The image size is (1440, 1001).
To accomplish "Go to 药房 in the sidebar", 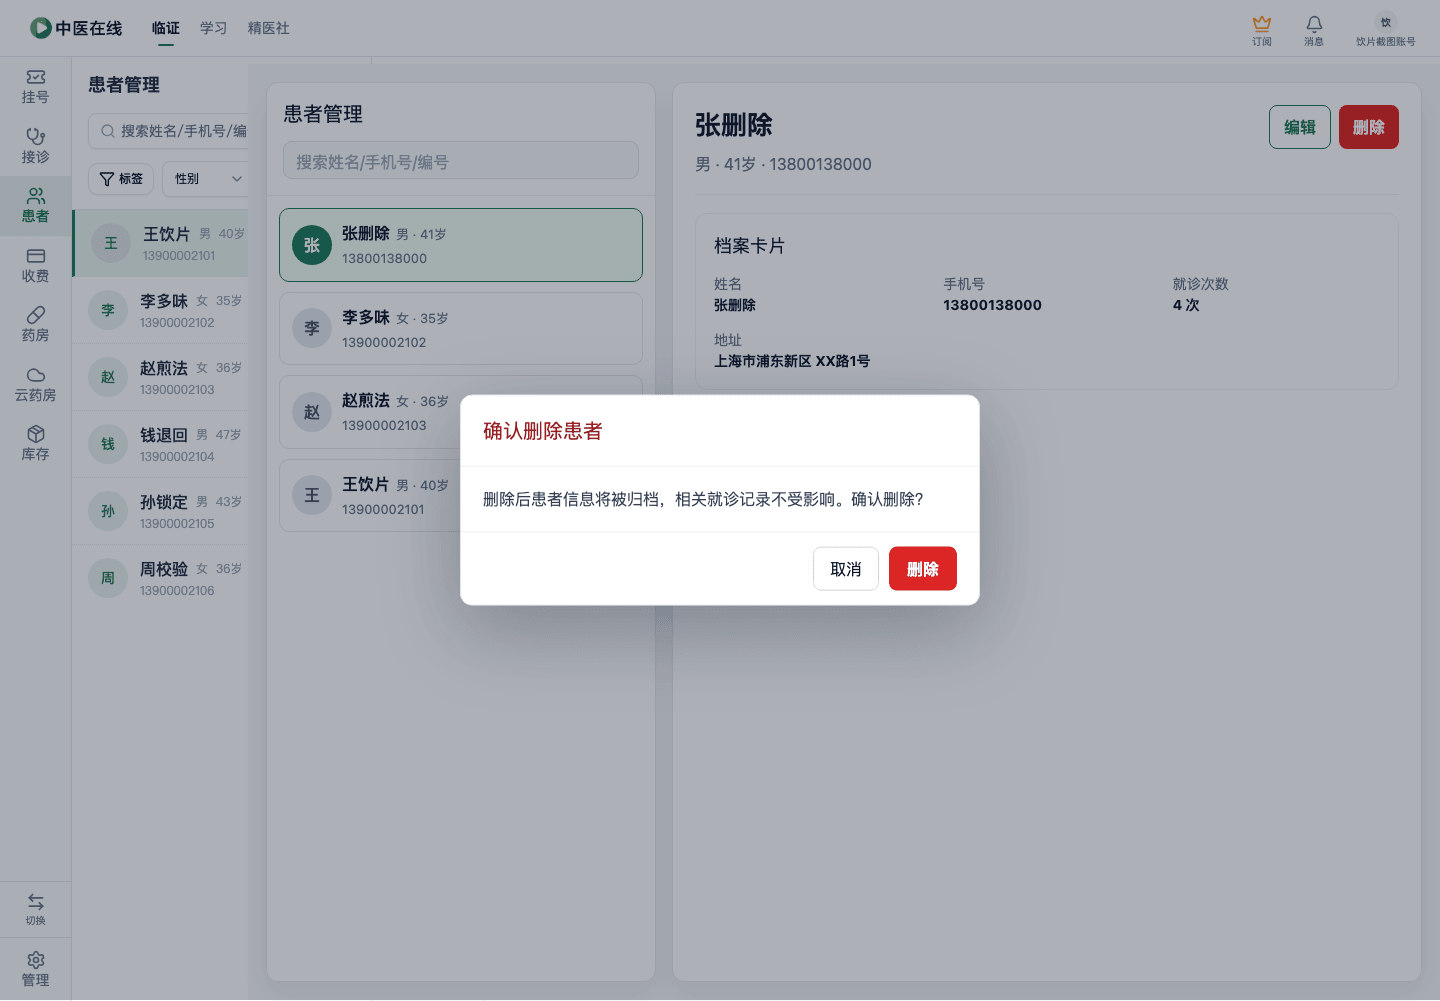I will pos(35,325).
